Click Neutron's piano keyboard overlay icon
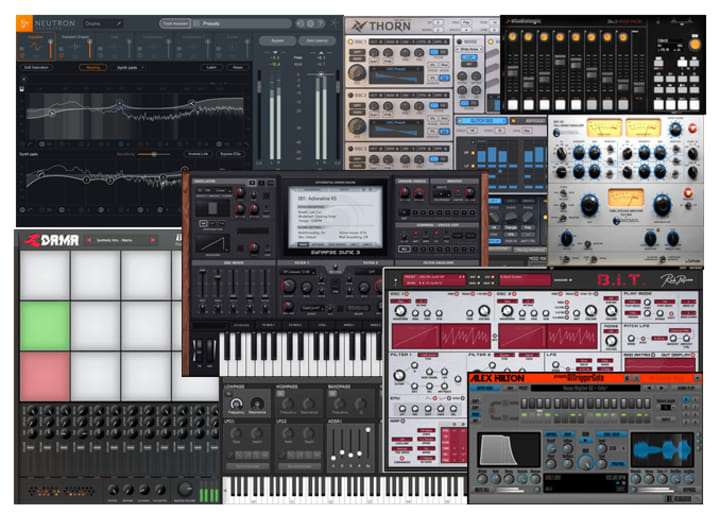 click(x=22, y=89)
